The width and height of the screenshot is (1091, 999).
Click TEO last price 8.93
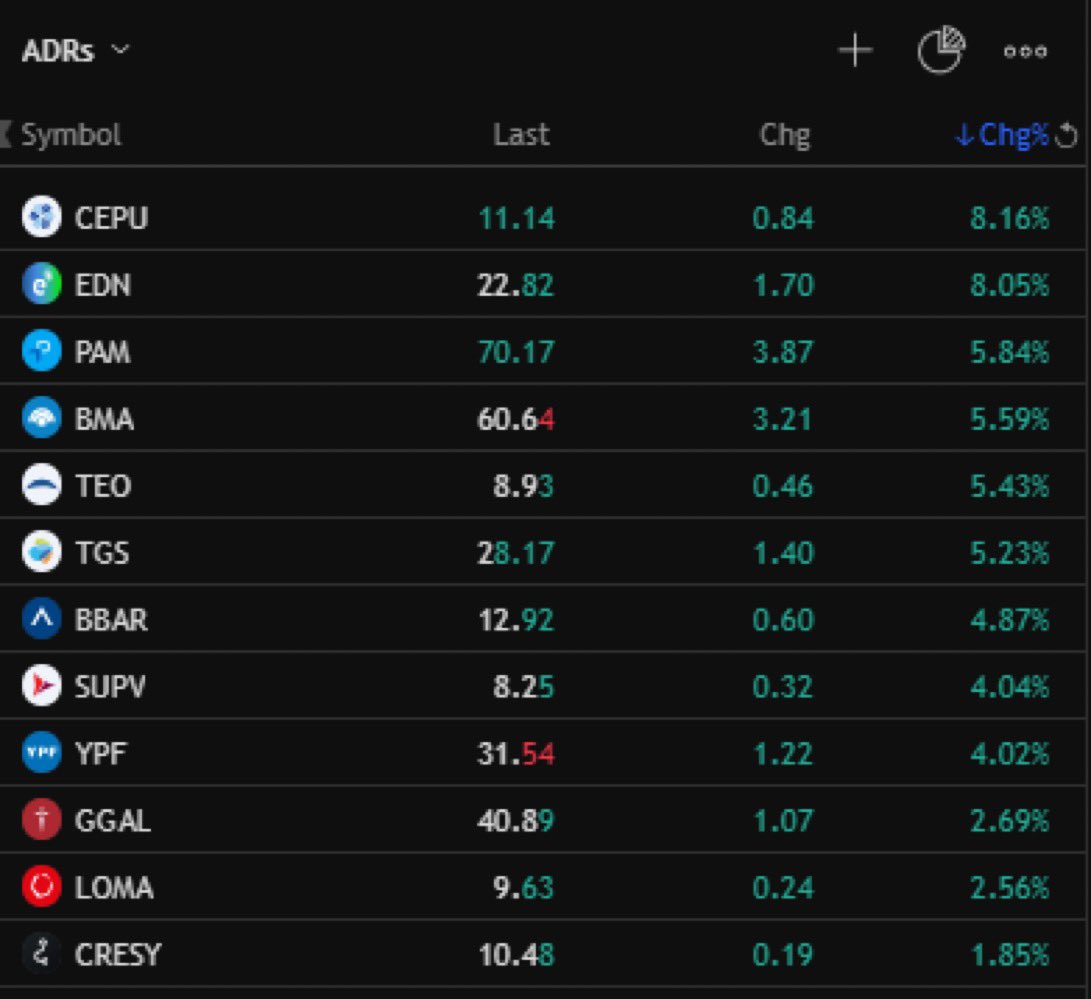tap(523, 486)
